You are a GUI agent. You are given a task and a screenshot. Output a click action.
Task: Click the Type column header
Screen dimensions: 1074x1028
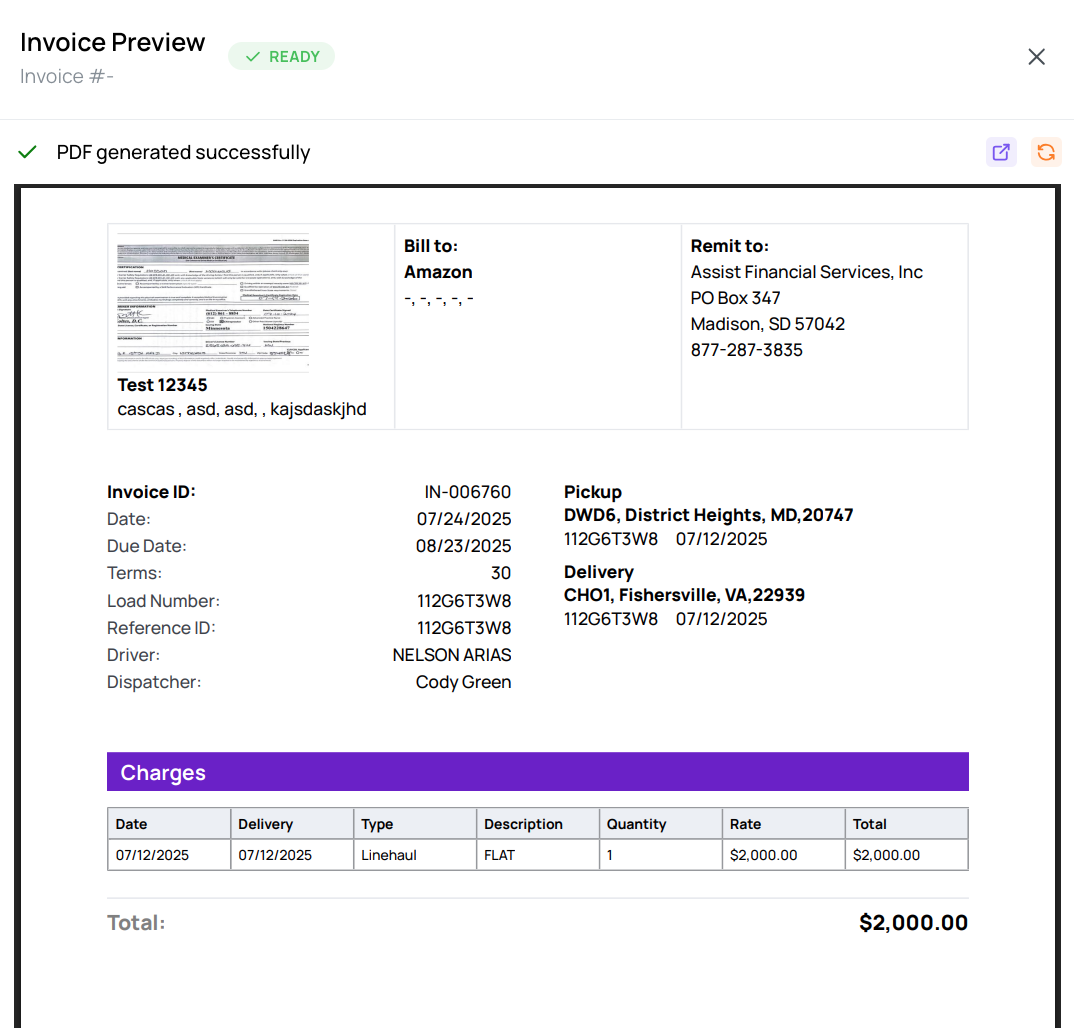pyautogui.click(x=377, y=824)
